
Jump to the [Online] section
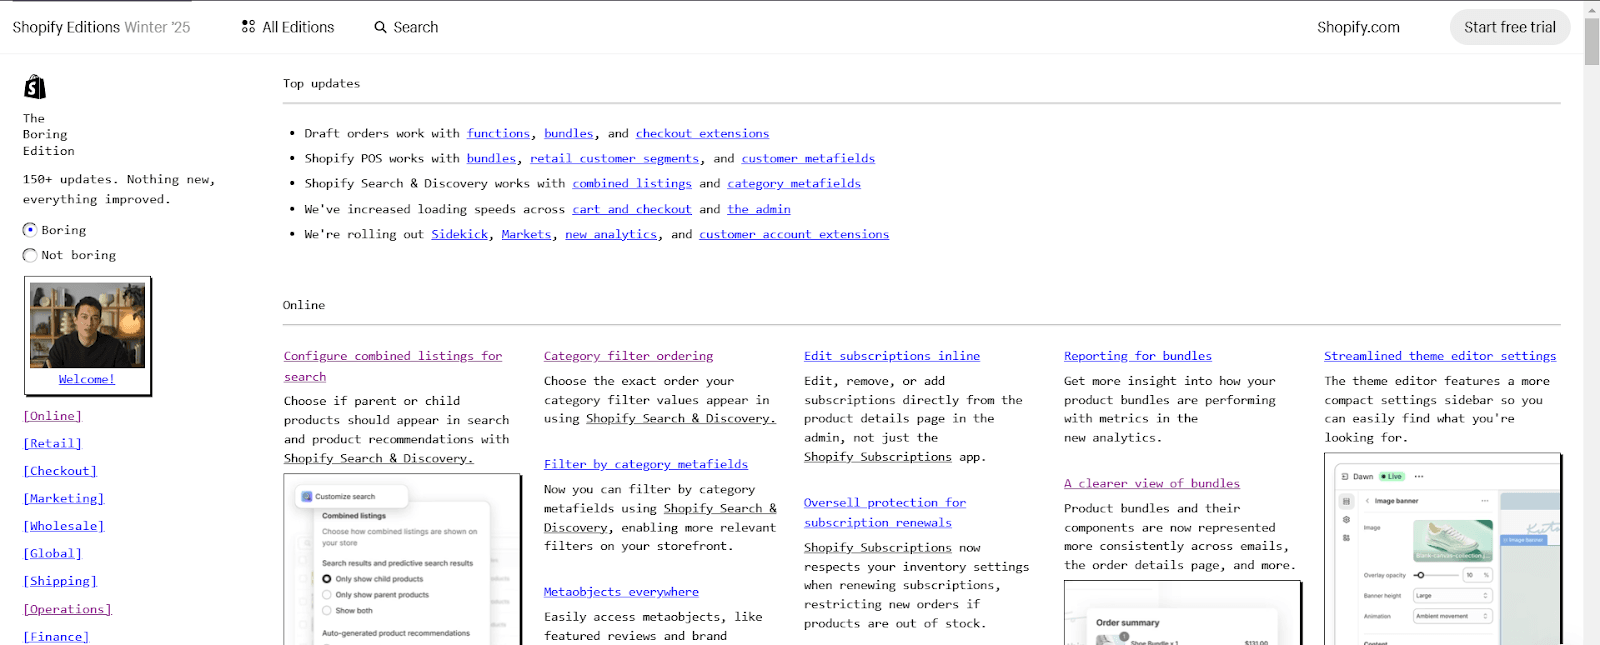[52, 416]
